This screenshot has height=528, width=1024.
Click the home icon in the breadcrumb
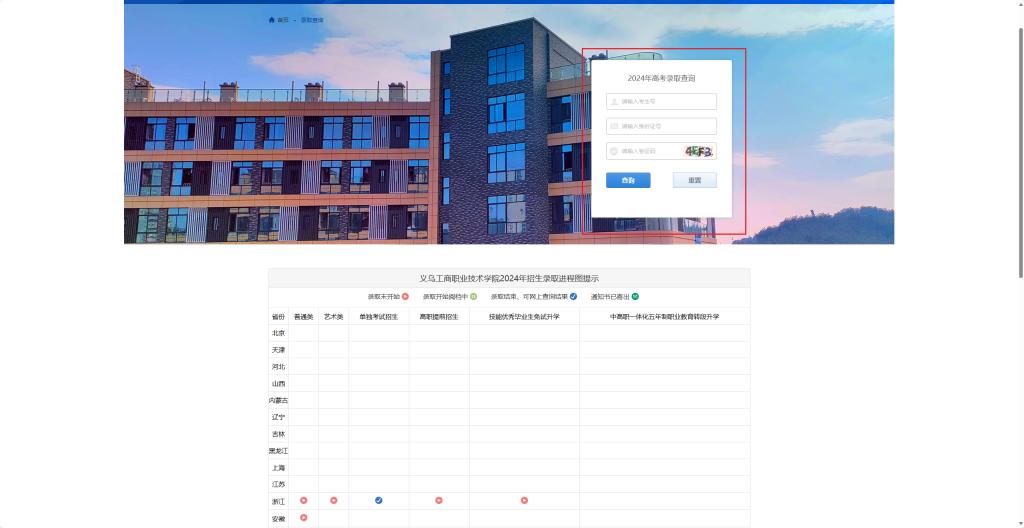tap(271, 20)
